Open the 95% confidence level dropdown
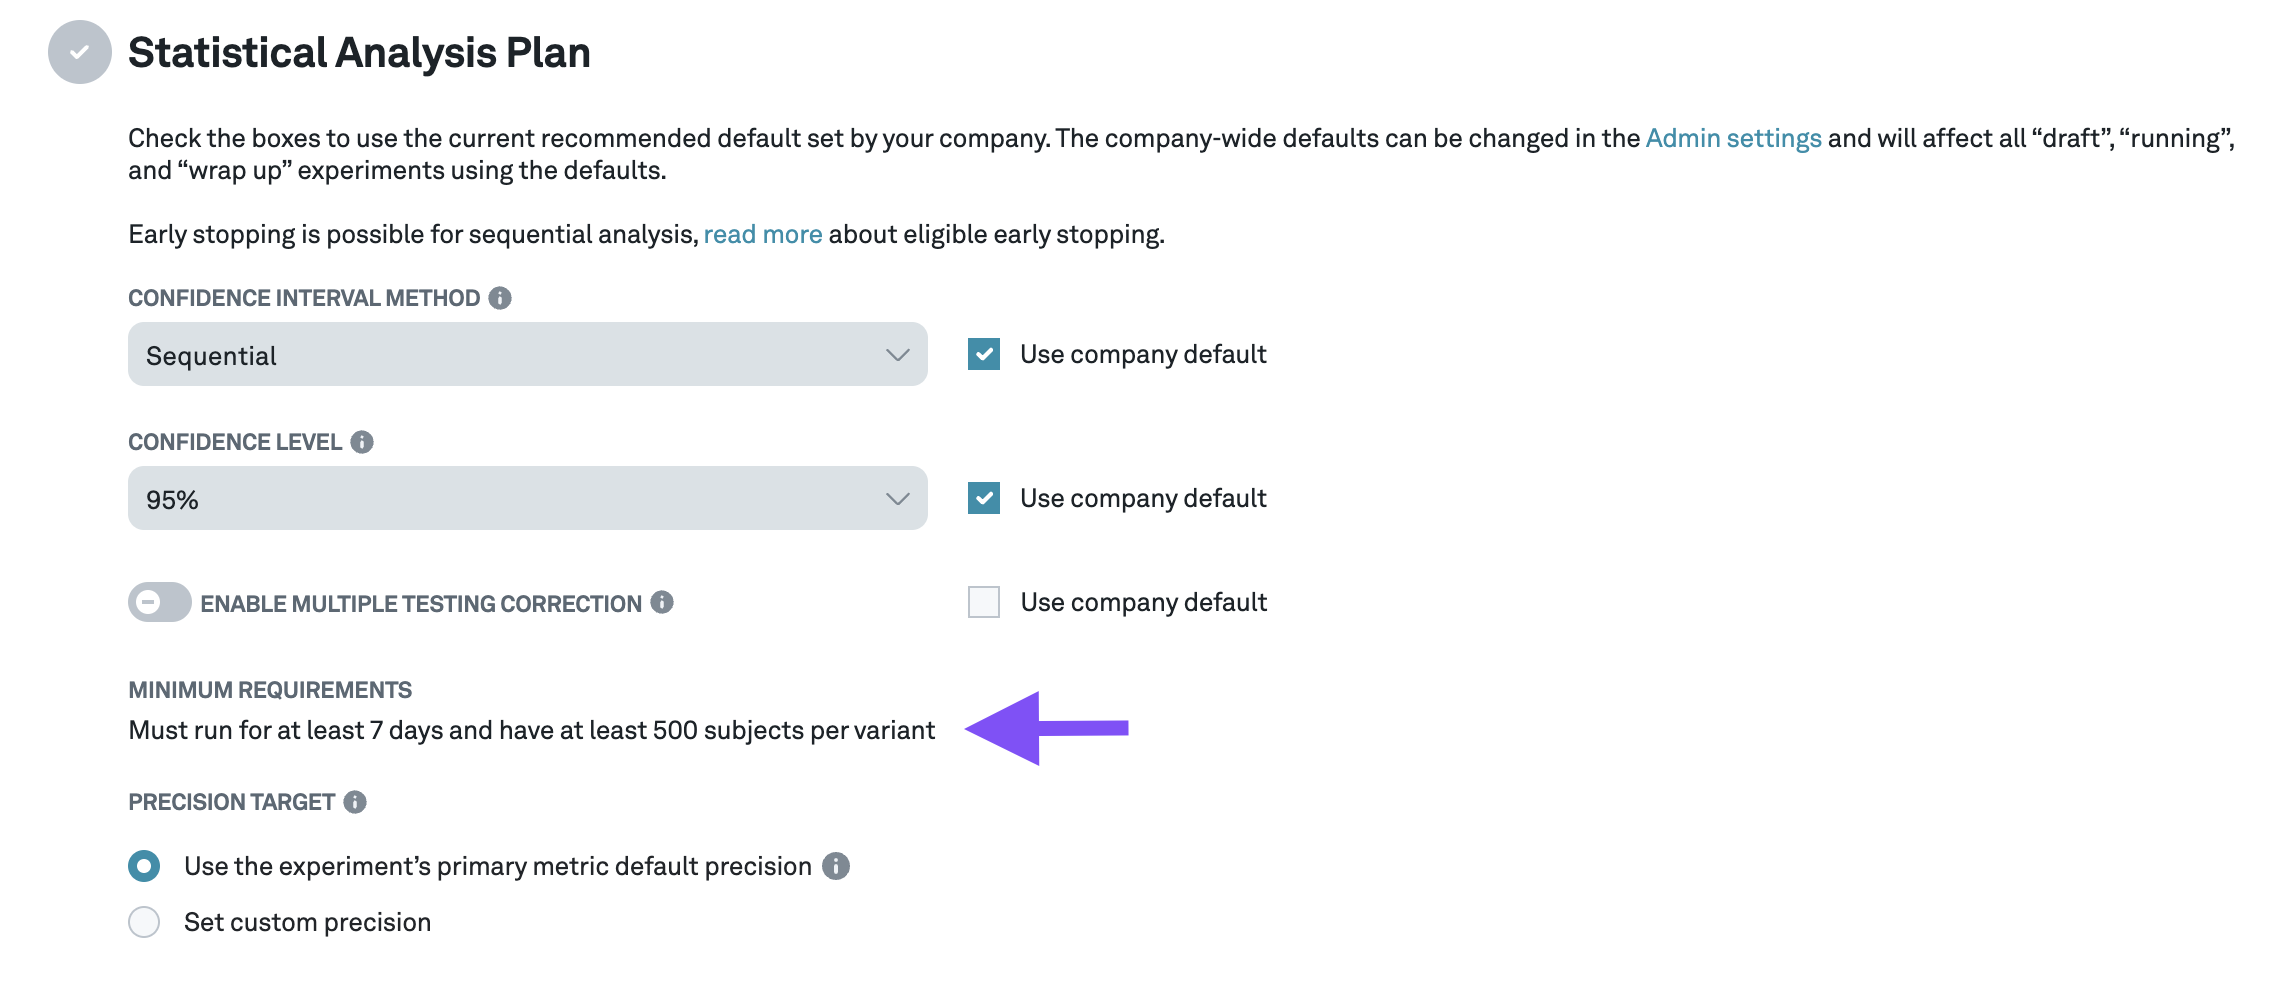The image size is (2292, 982). tap(528, 498)
